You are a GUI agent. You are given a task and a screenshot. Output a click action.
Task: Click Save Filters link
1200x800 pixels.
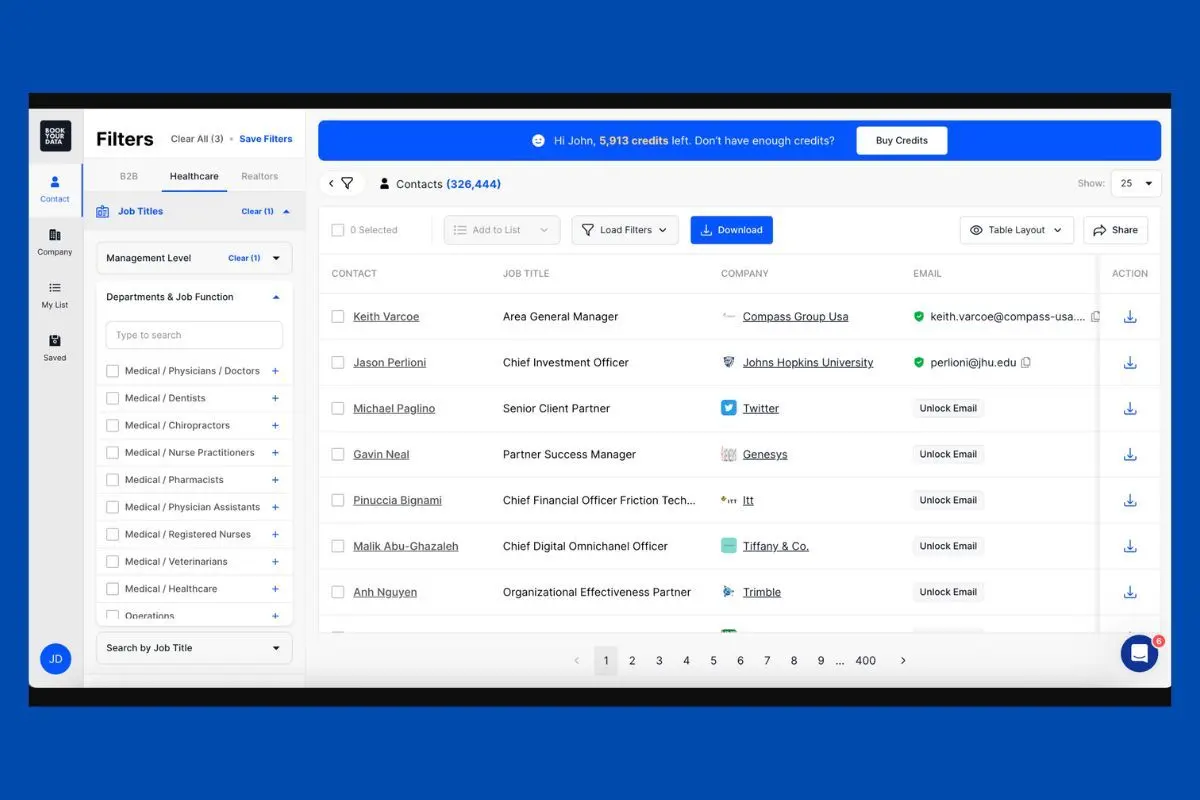(x=266, y=139)
